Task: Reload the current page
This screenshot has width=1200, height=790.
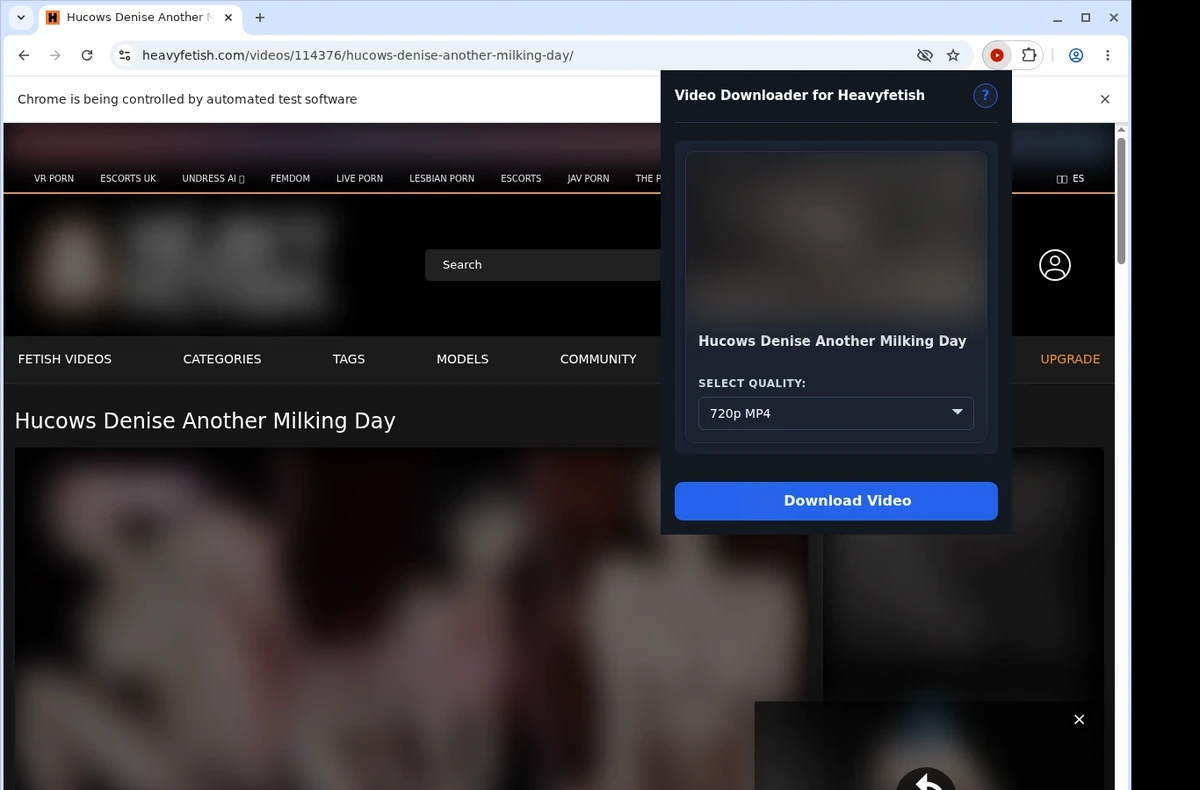Action: point(87,56)
